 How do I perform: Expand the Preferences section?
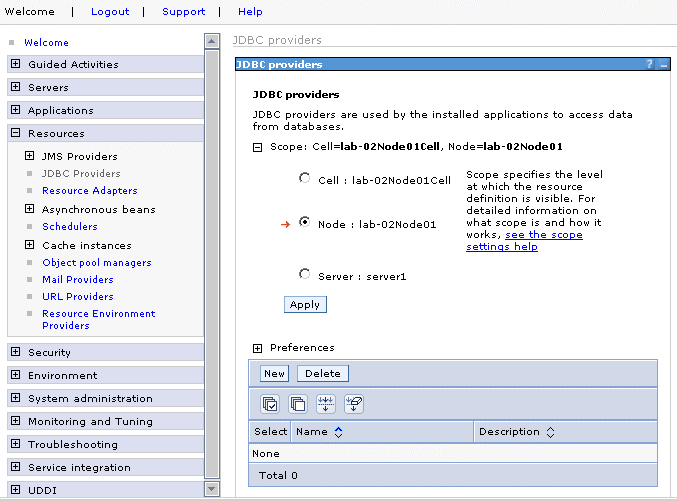point(257,348)
